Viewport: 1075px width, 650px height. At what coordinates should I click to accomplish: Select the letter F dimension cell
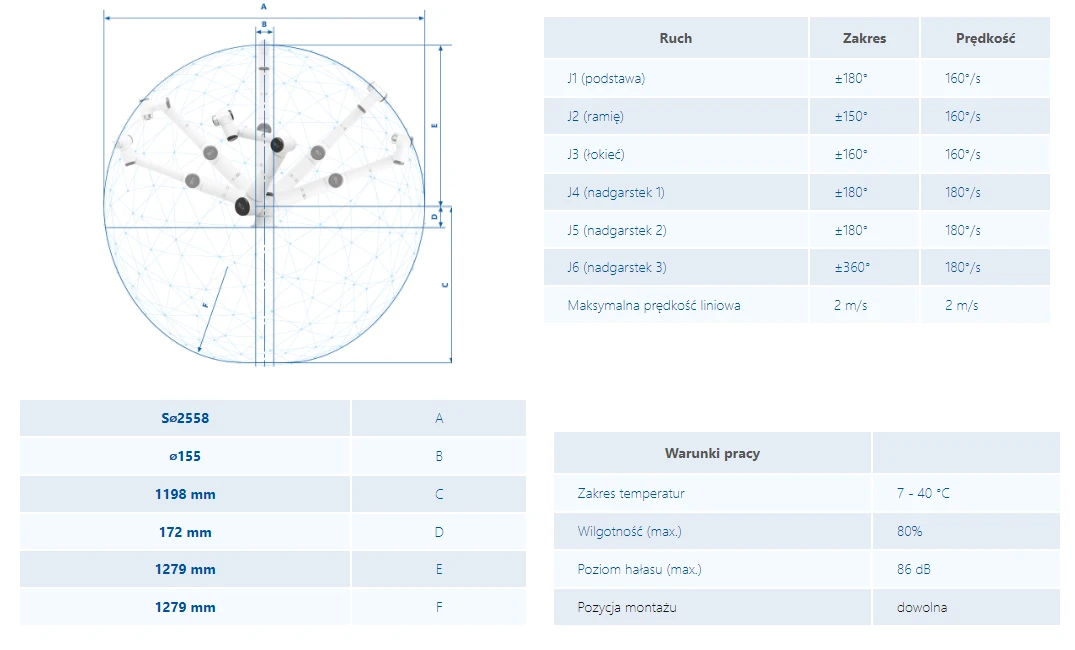[x=439, y=607]
